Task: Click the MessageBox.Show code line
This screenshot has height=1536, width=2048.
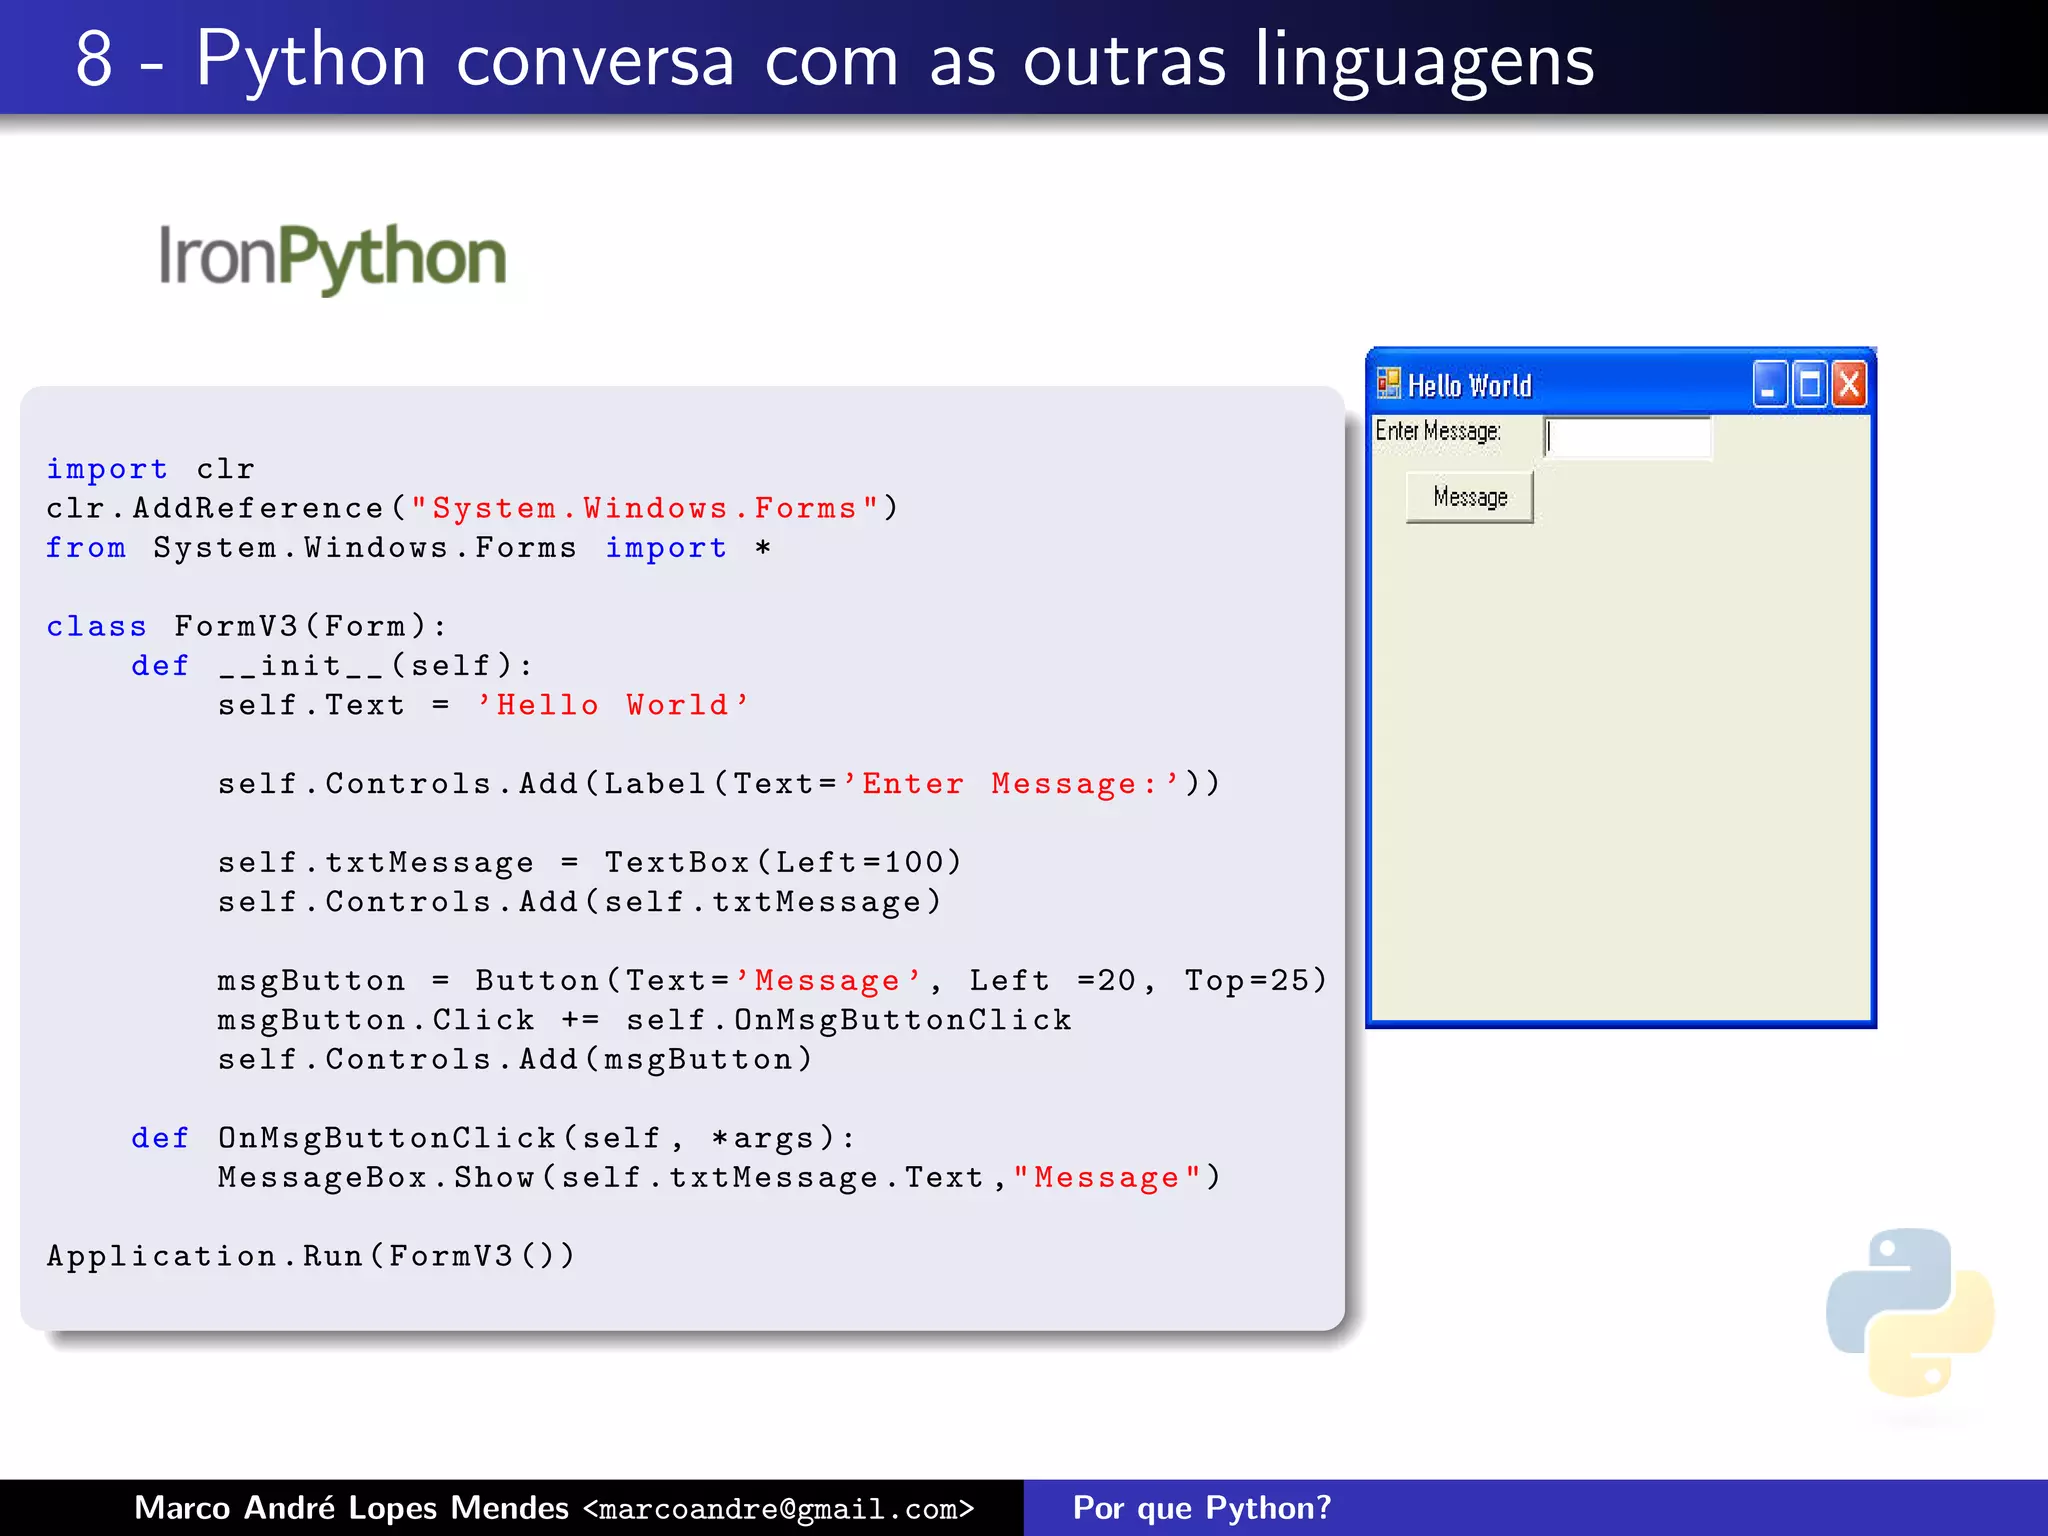Action: click(x=720, y=1177)
